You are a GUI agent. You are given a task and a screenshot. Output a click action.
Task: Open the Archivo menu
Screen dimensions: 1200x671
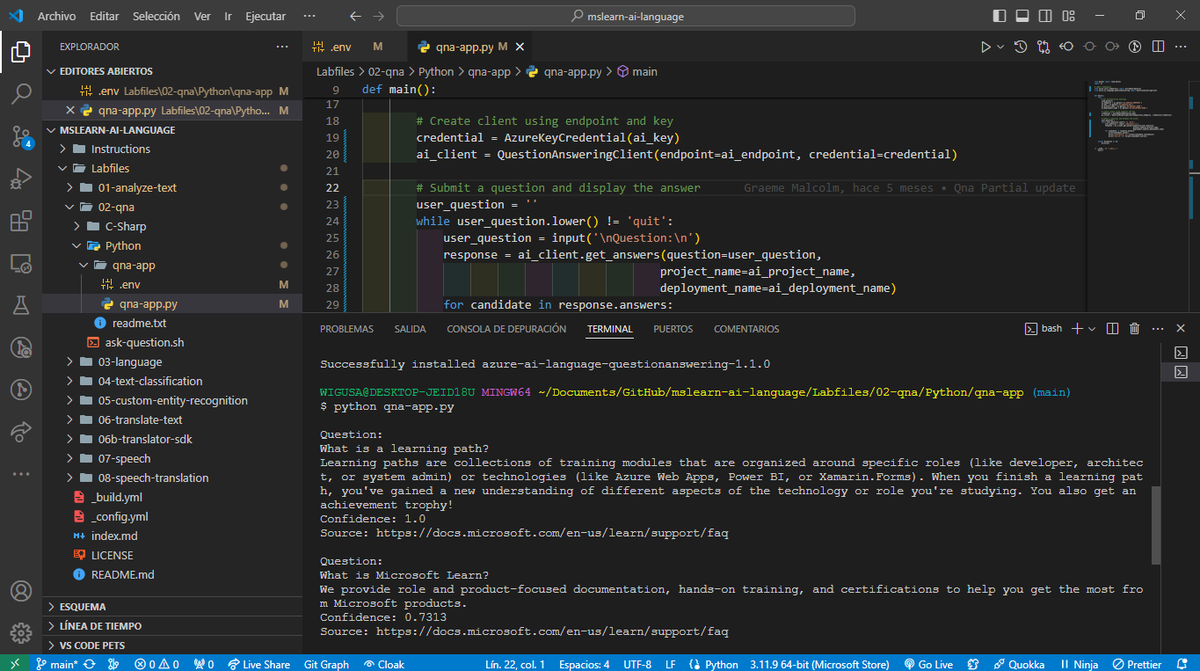(57, 16)
